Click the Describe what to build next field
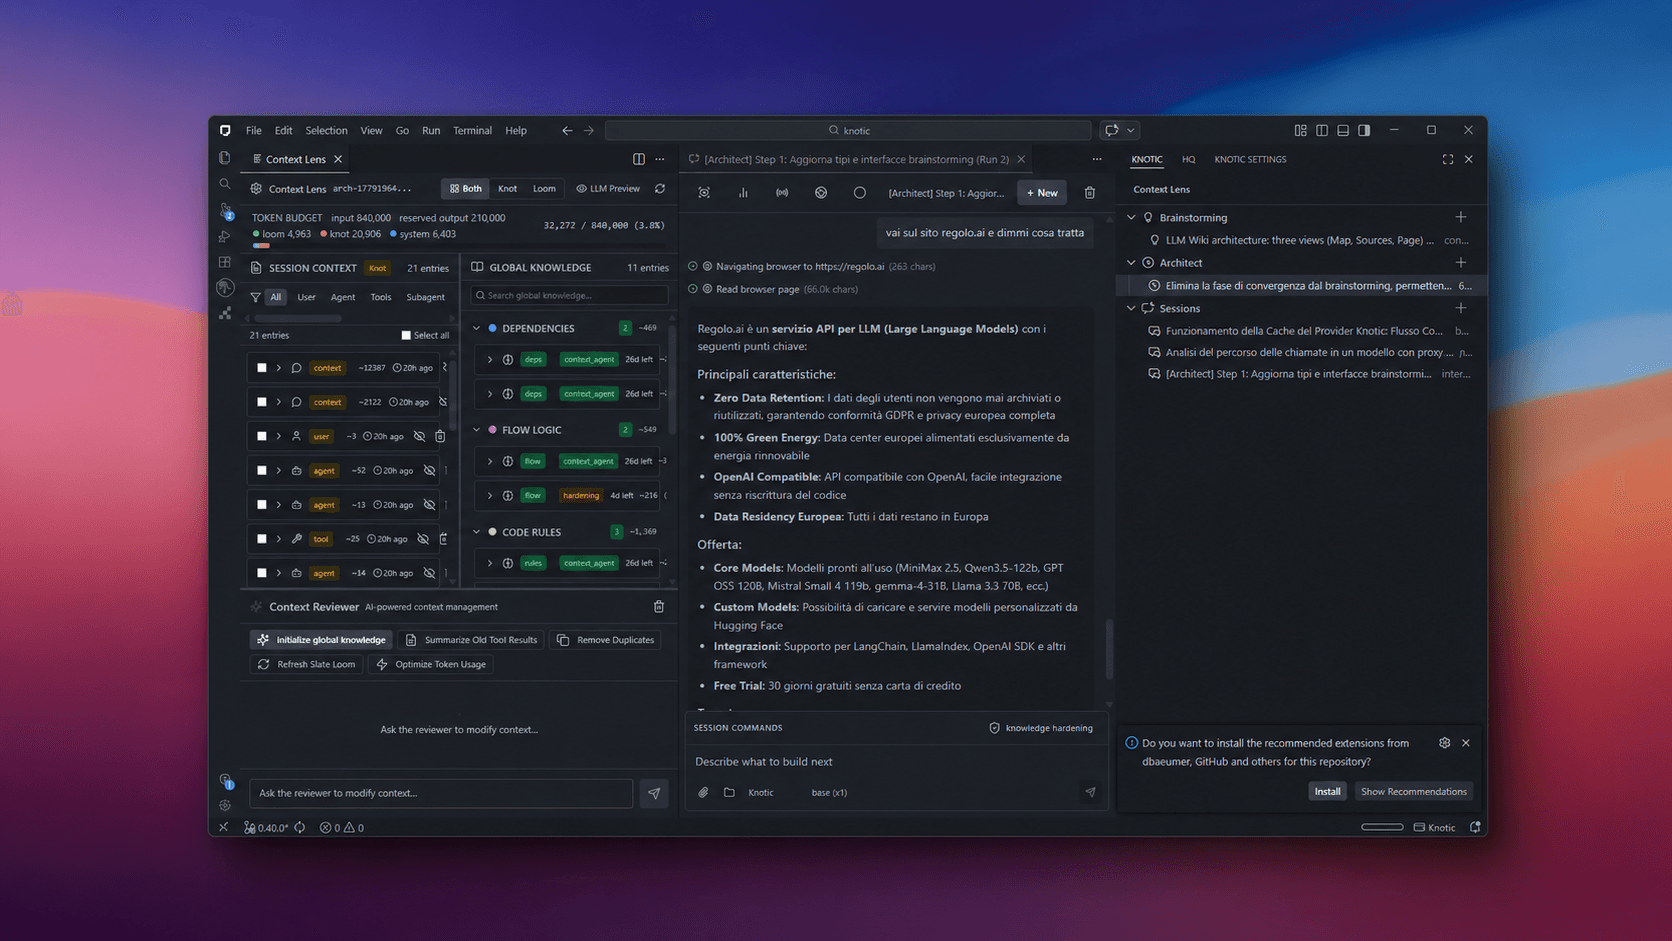 (895, 762)
